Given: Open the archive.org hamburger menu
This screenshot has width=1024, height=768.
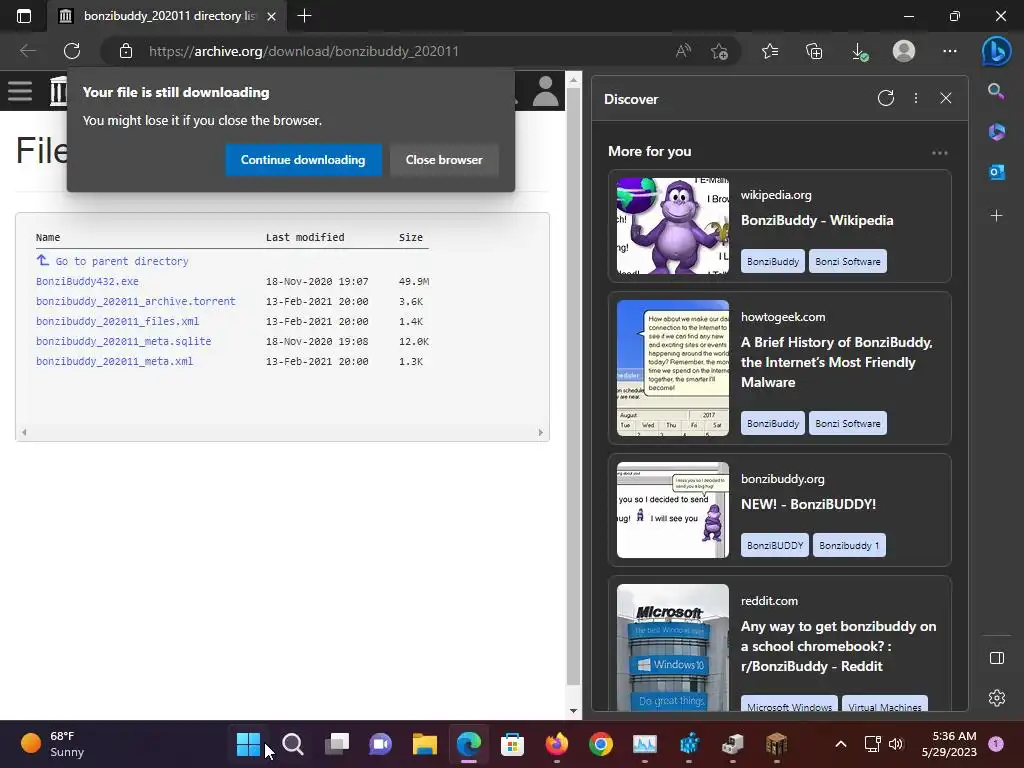Looking at the screenshot, I should click(20, 91).
